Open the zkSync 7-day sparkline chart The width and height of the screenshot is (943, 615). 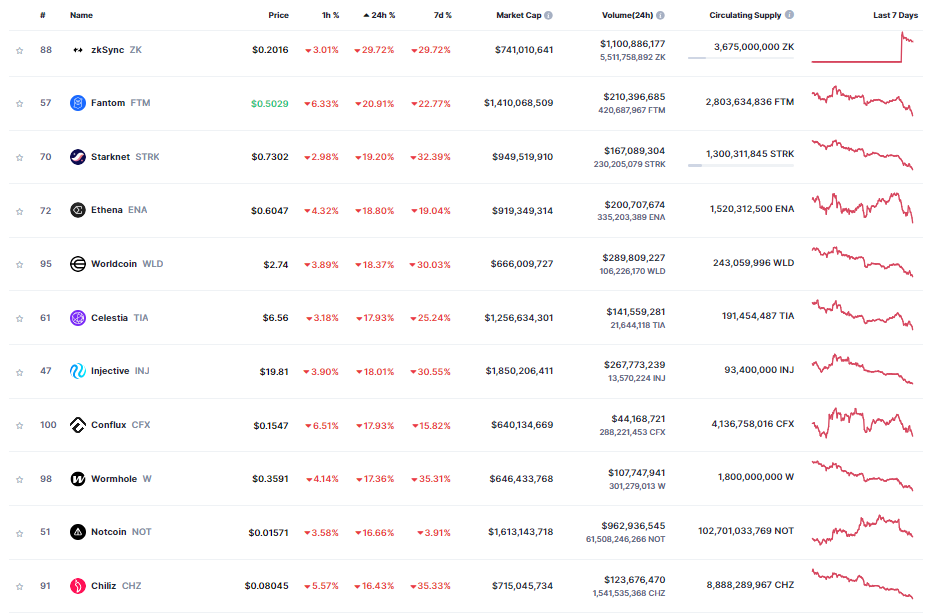click(862, 47)
